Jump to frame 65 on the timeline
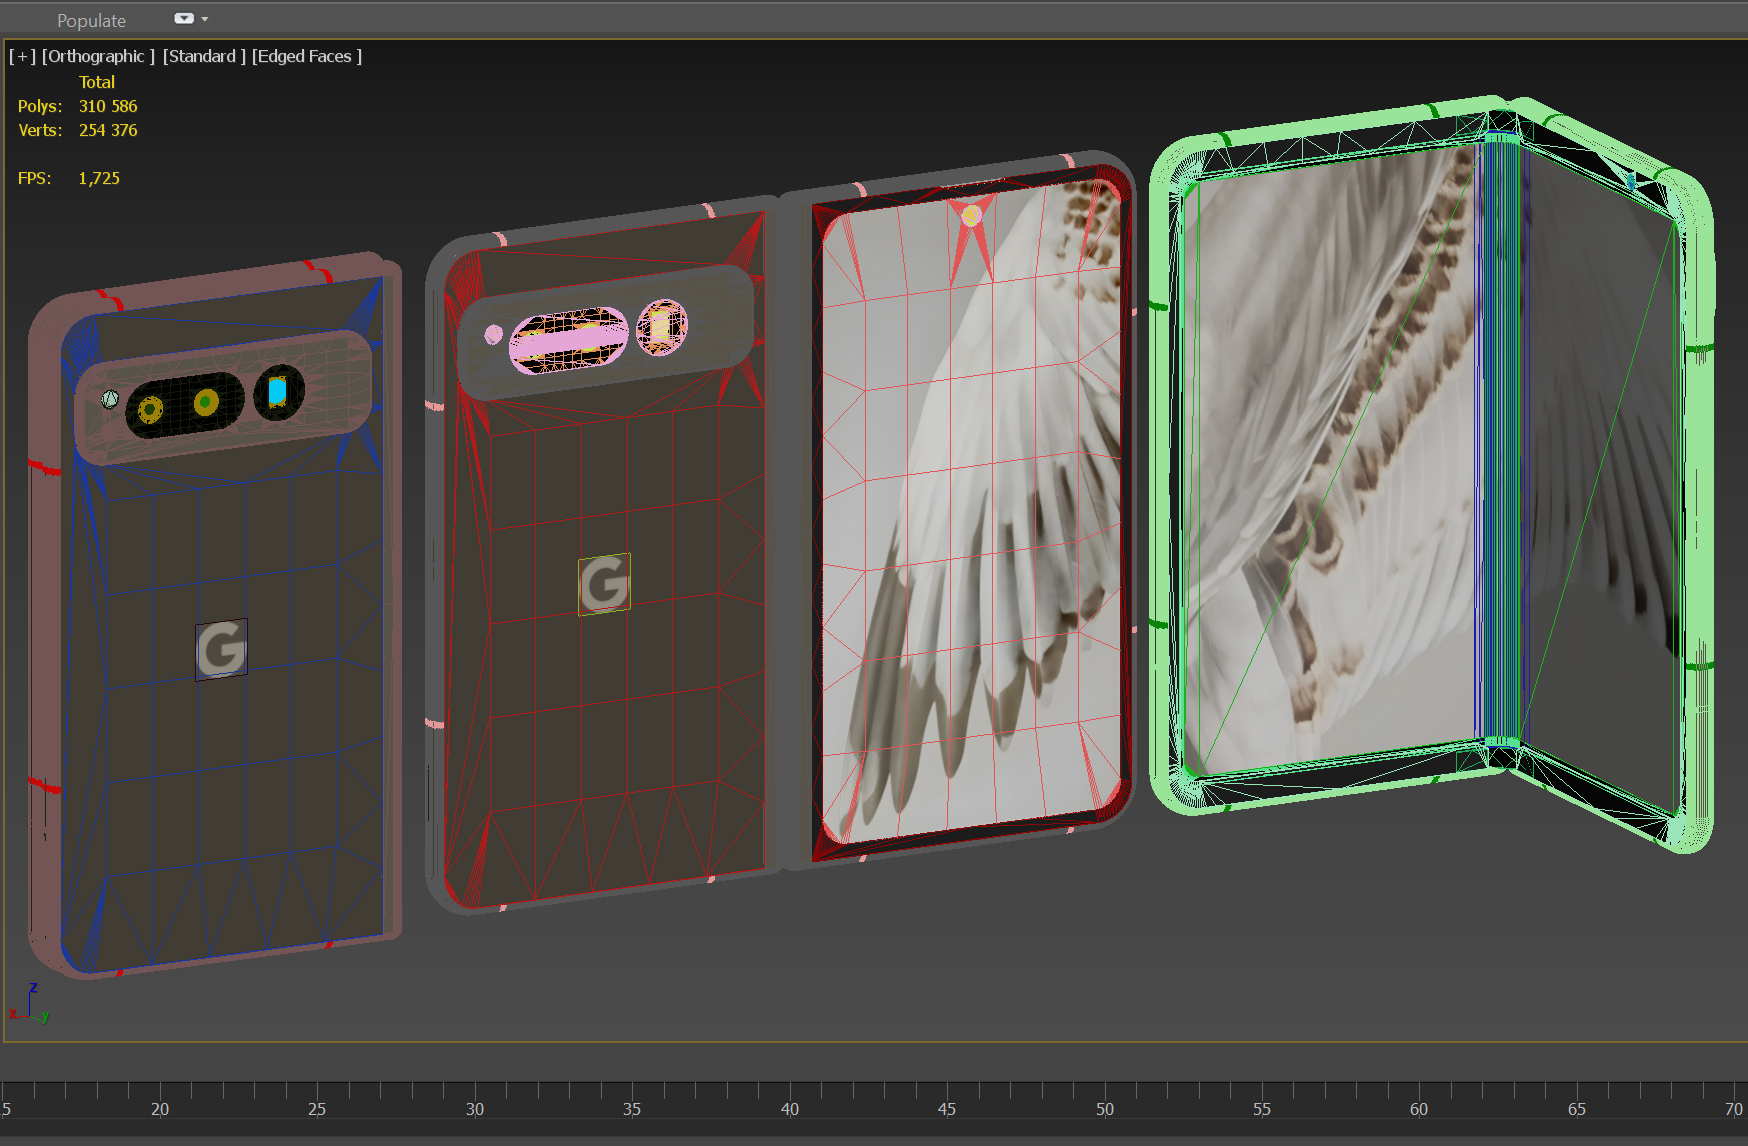 click(1577, 1109)
